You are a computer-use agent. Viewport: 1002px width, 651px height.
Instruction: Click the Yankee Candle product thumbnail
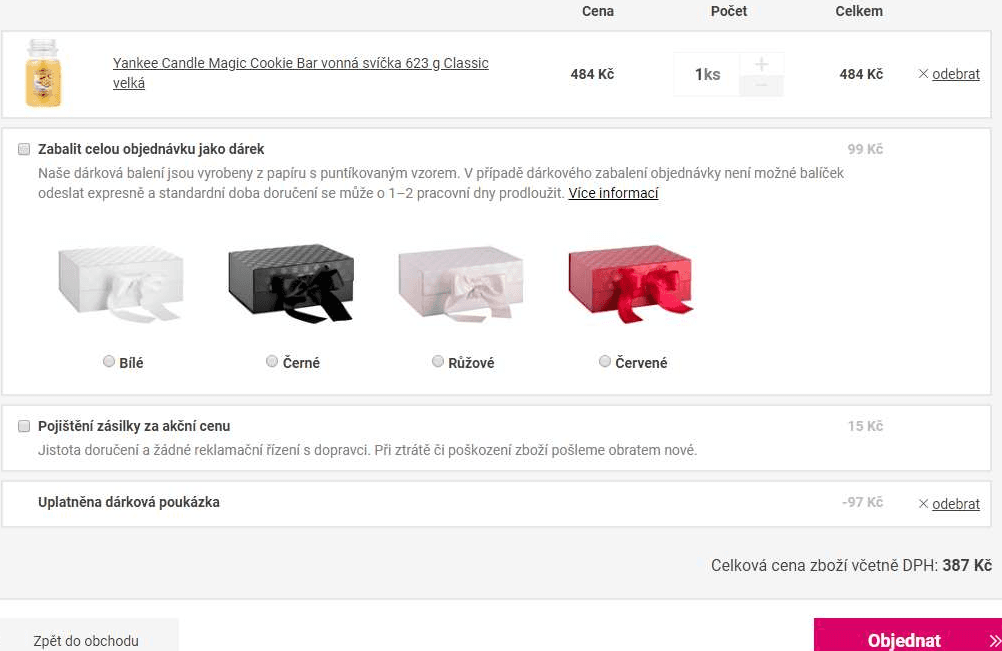[x=43, y=73]
